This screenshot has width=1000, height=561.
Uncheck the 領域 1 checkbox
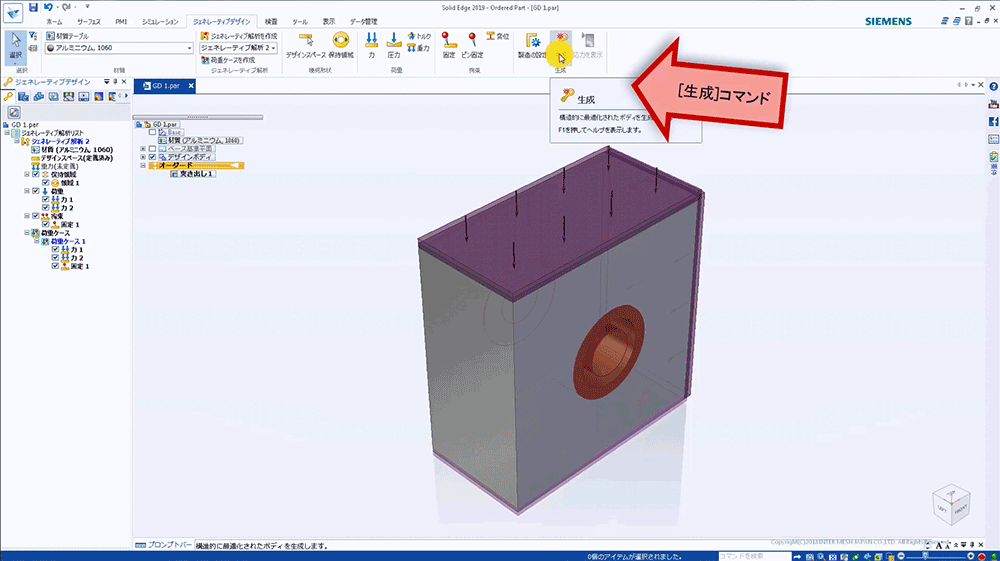tap(45, 183)
